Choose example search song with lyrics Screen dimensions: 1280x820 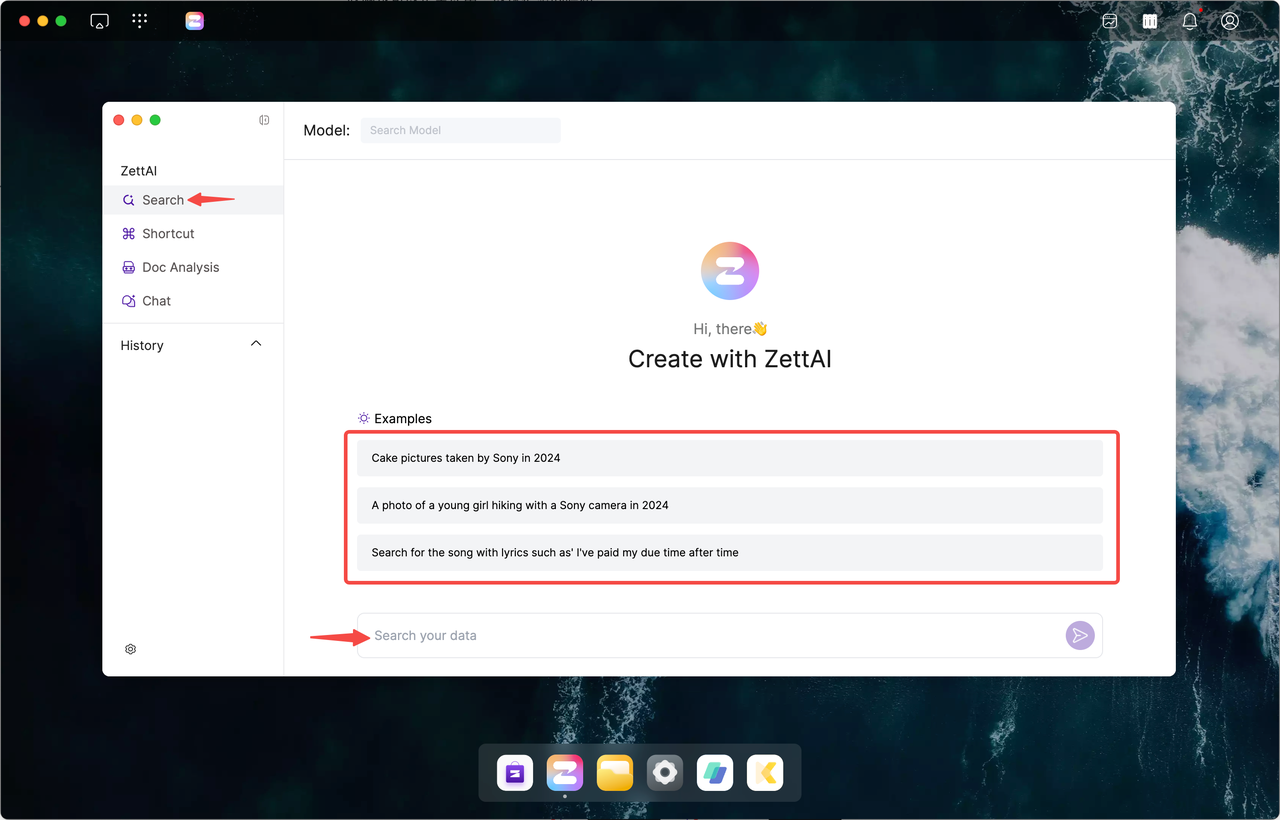tap(730, 552)
